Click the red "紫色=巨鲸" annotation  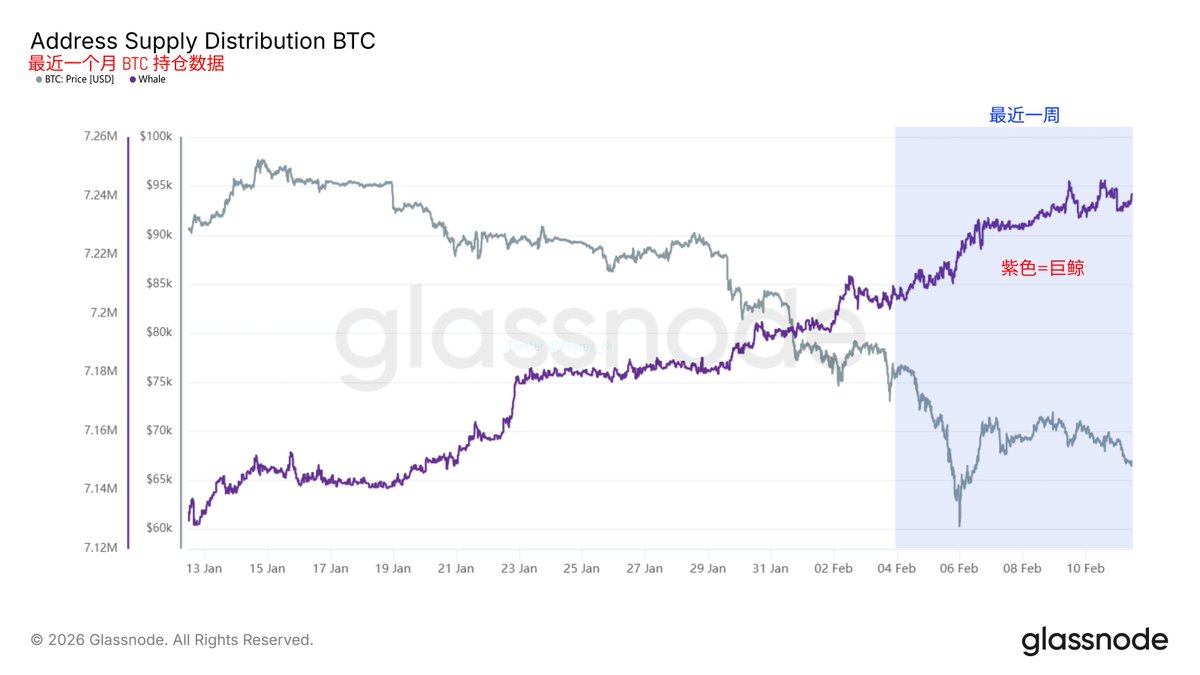coord(1043,268)
